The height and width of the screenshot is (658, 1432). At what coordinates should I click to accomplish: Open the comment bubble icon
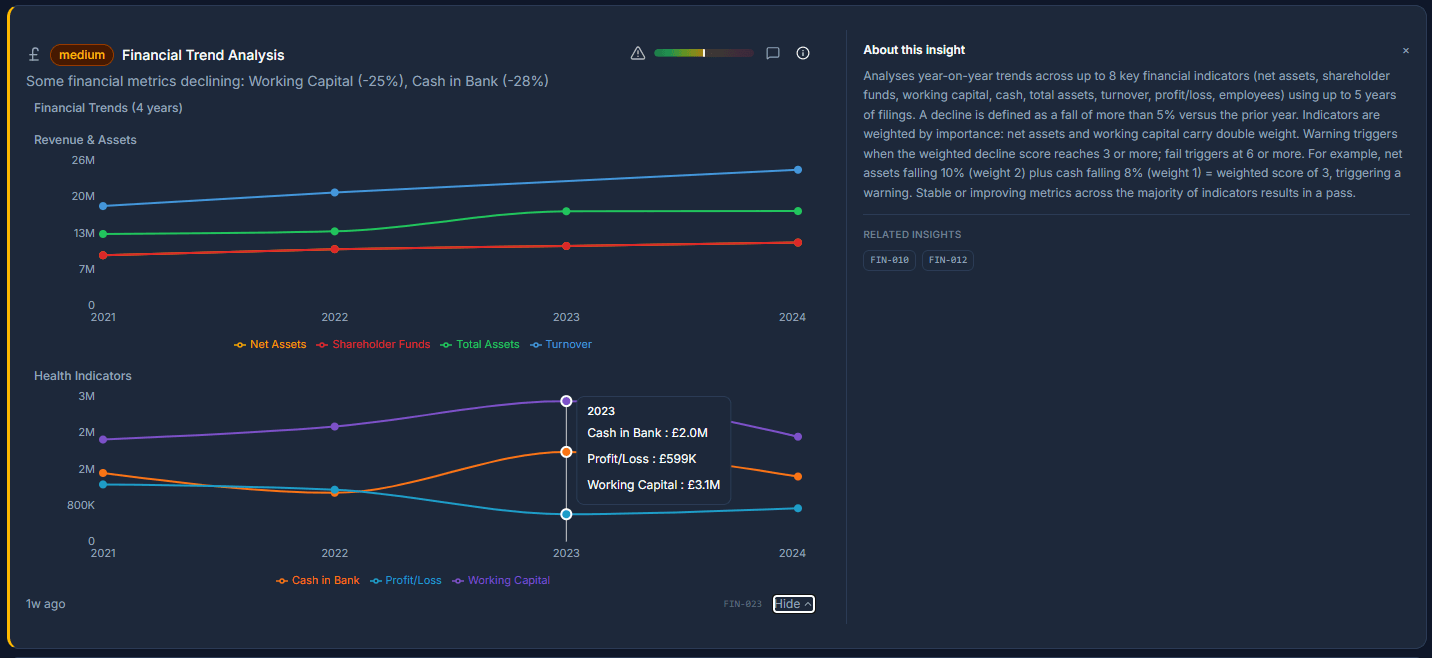coord(773,53)
